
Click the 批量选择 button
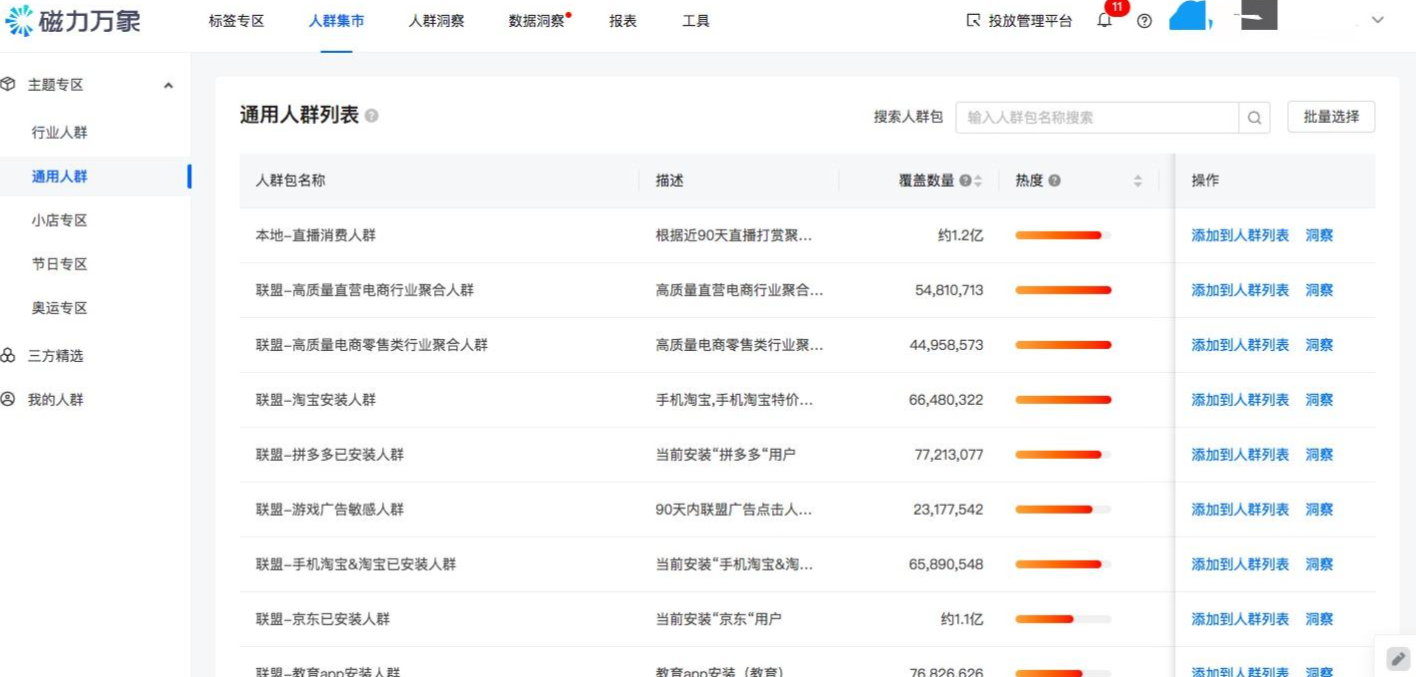pyautogui.click(x=1330, y=117)
